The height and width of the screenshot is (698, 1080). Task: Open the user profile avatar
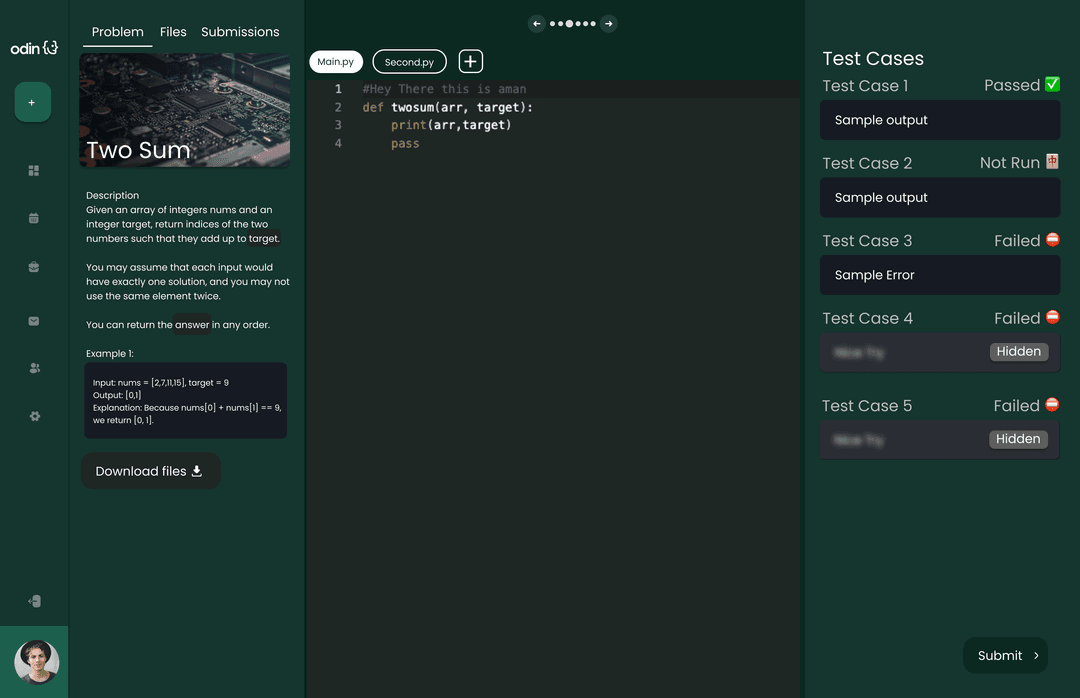37,661
